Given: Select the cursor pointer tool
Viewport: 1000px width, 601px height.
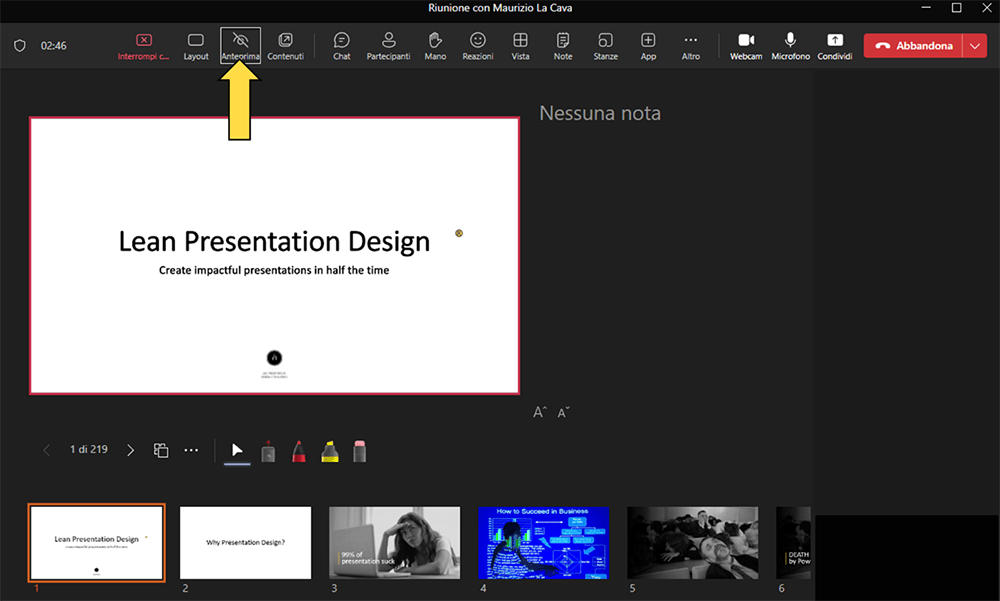Looking at the screenshot, I should click(237, 451).
